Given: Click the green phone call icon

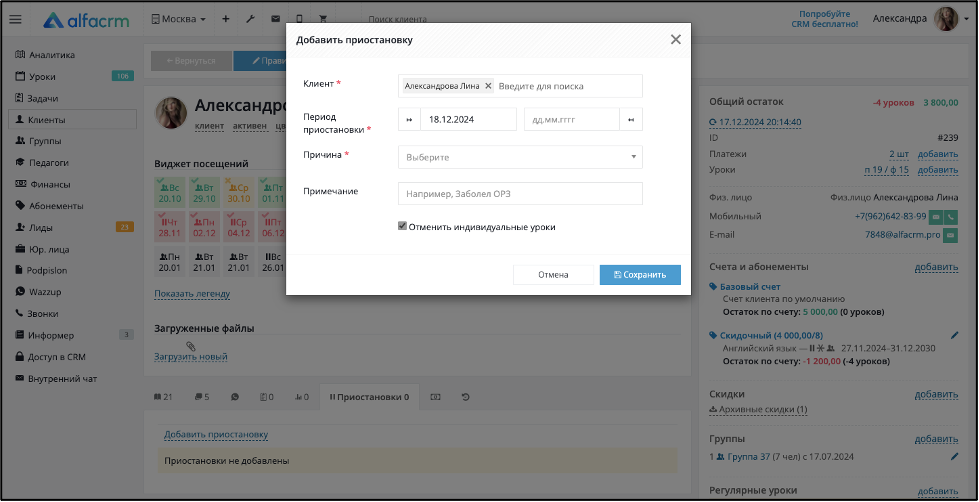Looking at the screenshot, I should 951,217.
